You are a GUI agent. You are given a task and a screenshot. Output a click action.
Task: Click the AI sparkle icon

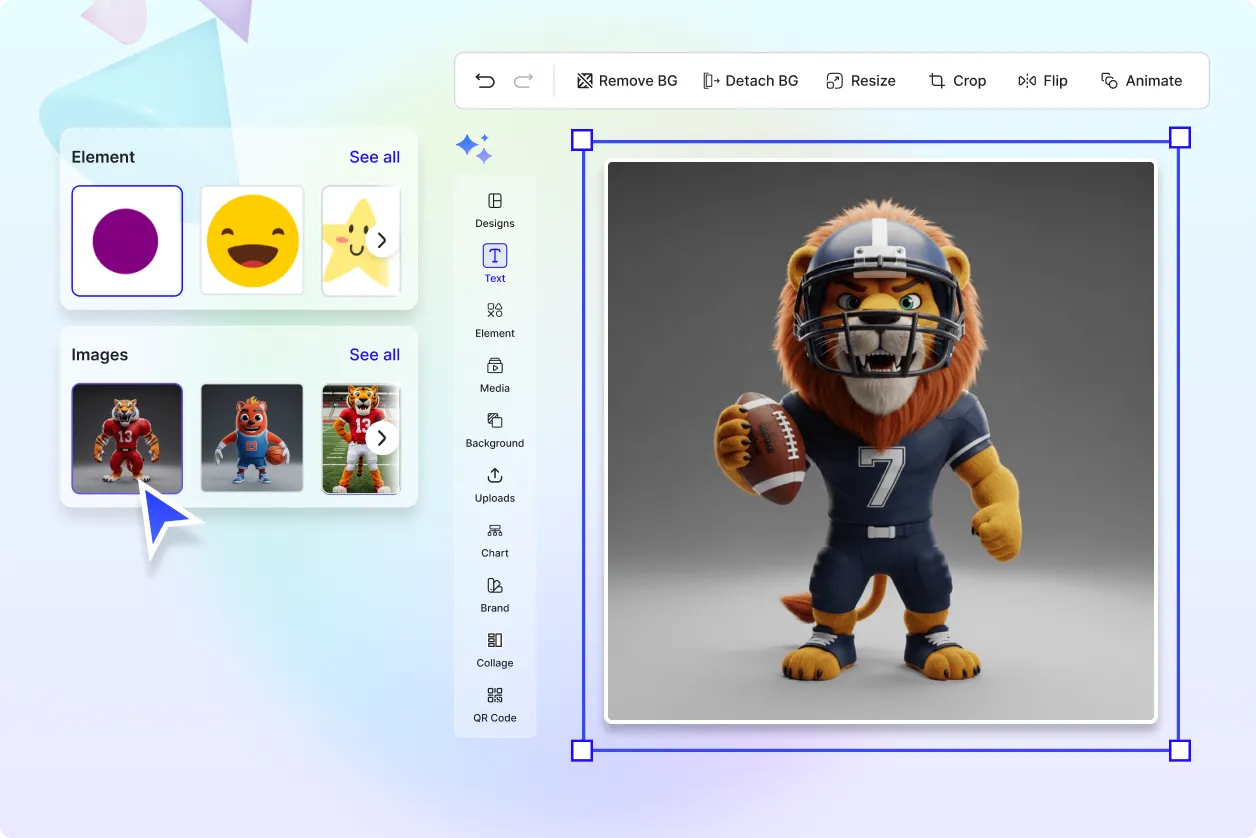(x=474, y=148)
